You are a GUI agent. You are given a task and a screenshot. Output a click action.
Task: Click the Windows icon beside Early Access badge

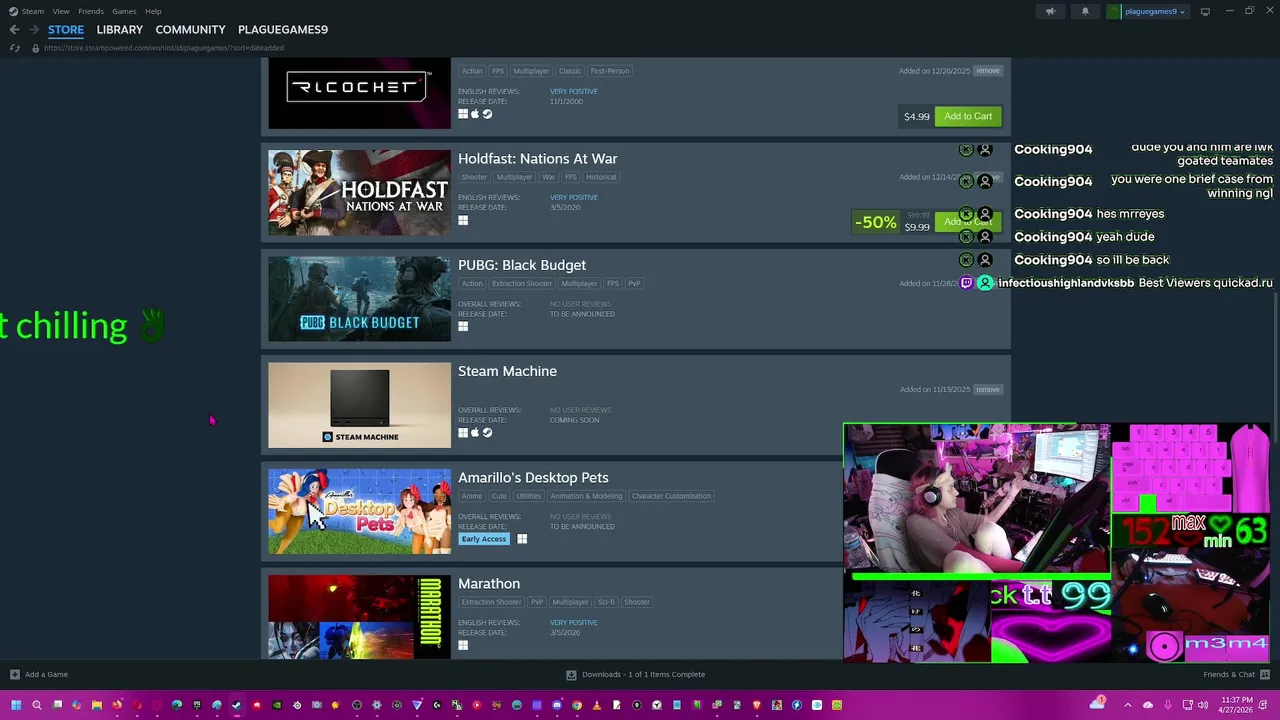click(522, 539)
